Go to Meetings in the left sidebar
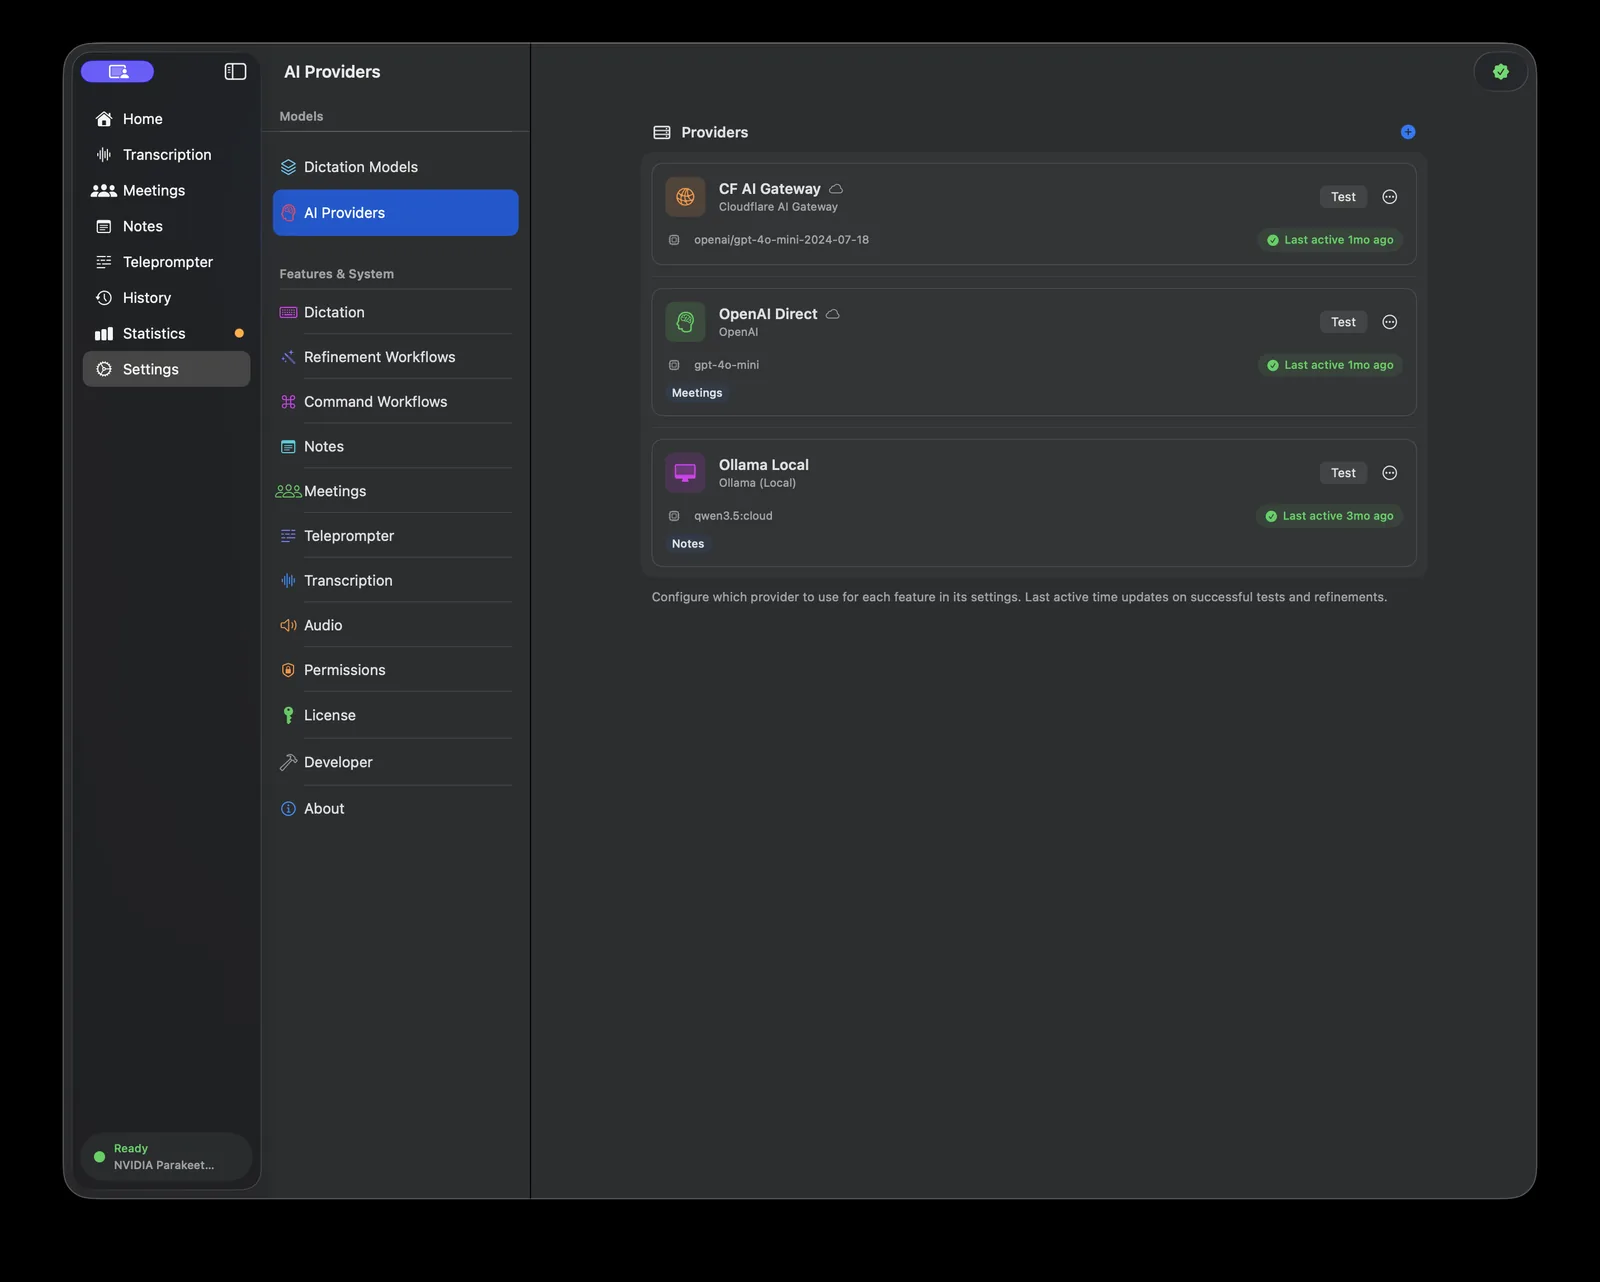The width and height of the screenshot is (1600, 1282). tap(166, 190)
